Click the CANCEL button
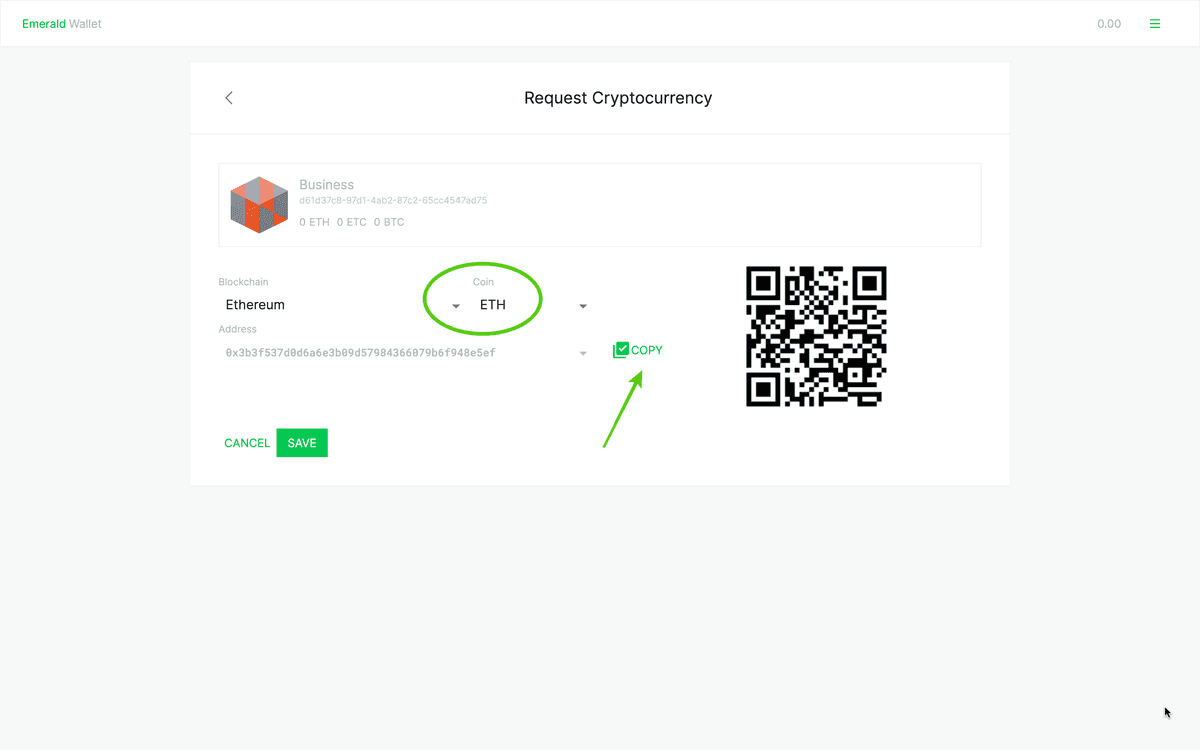1200x750 pixels. pyautogui.click(x=246, y=442)
